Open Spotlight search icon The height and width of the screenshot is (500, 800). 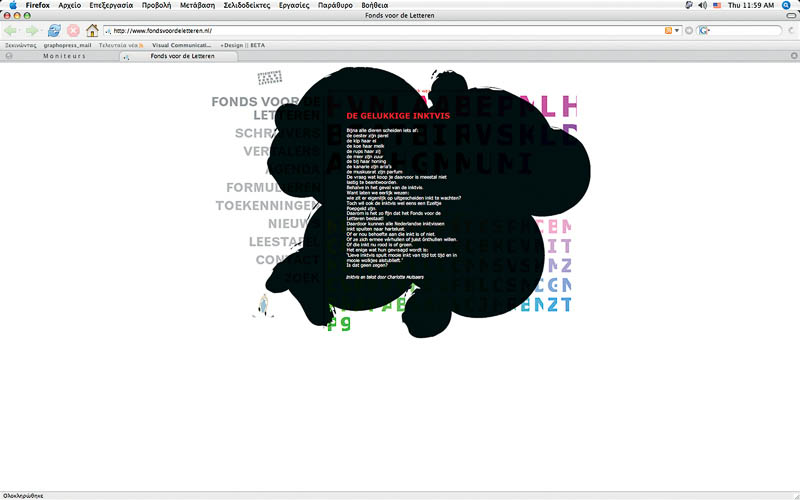786,5
